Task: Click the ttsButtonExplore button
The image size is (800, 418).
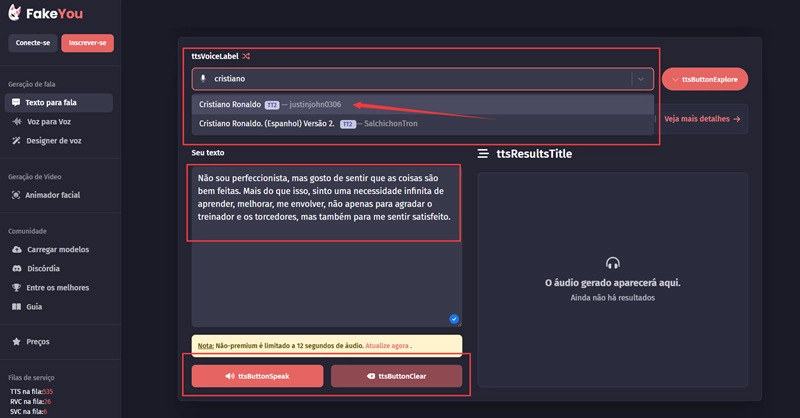Action: tap(705, 80)
